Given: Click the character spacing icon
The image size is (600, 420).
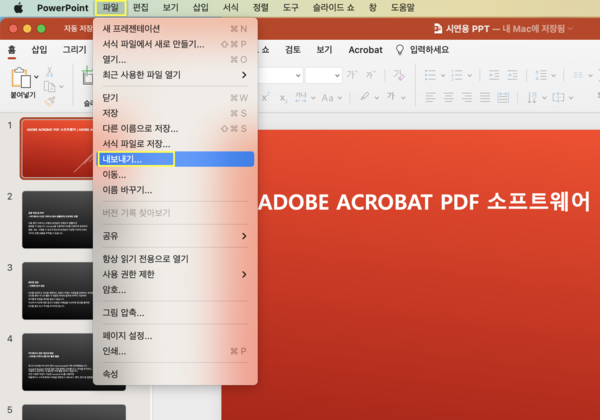Looking at the screenshot, I should pyautogui.click(x=301, y=98).
